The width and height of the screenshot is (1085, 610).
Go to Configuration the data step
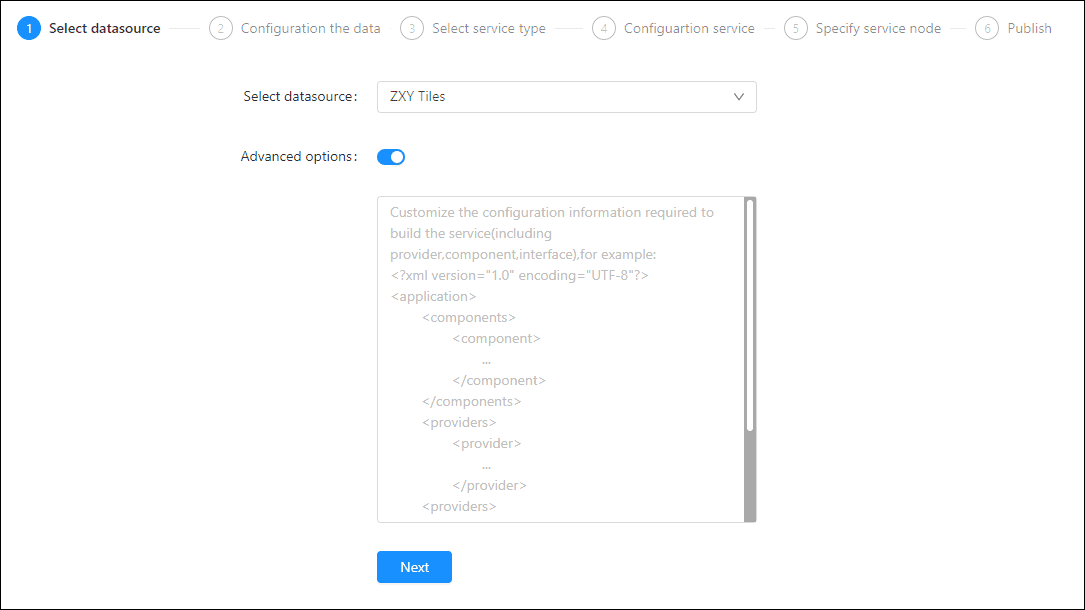(x=310, y=28)
